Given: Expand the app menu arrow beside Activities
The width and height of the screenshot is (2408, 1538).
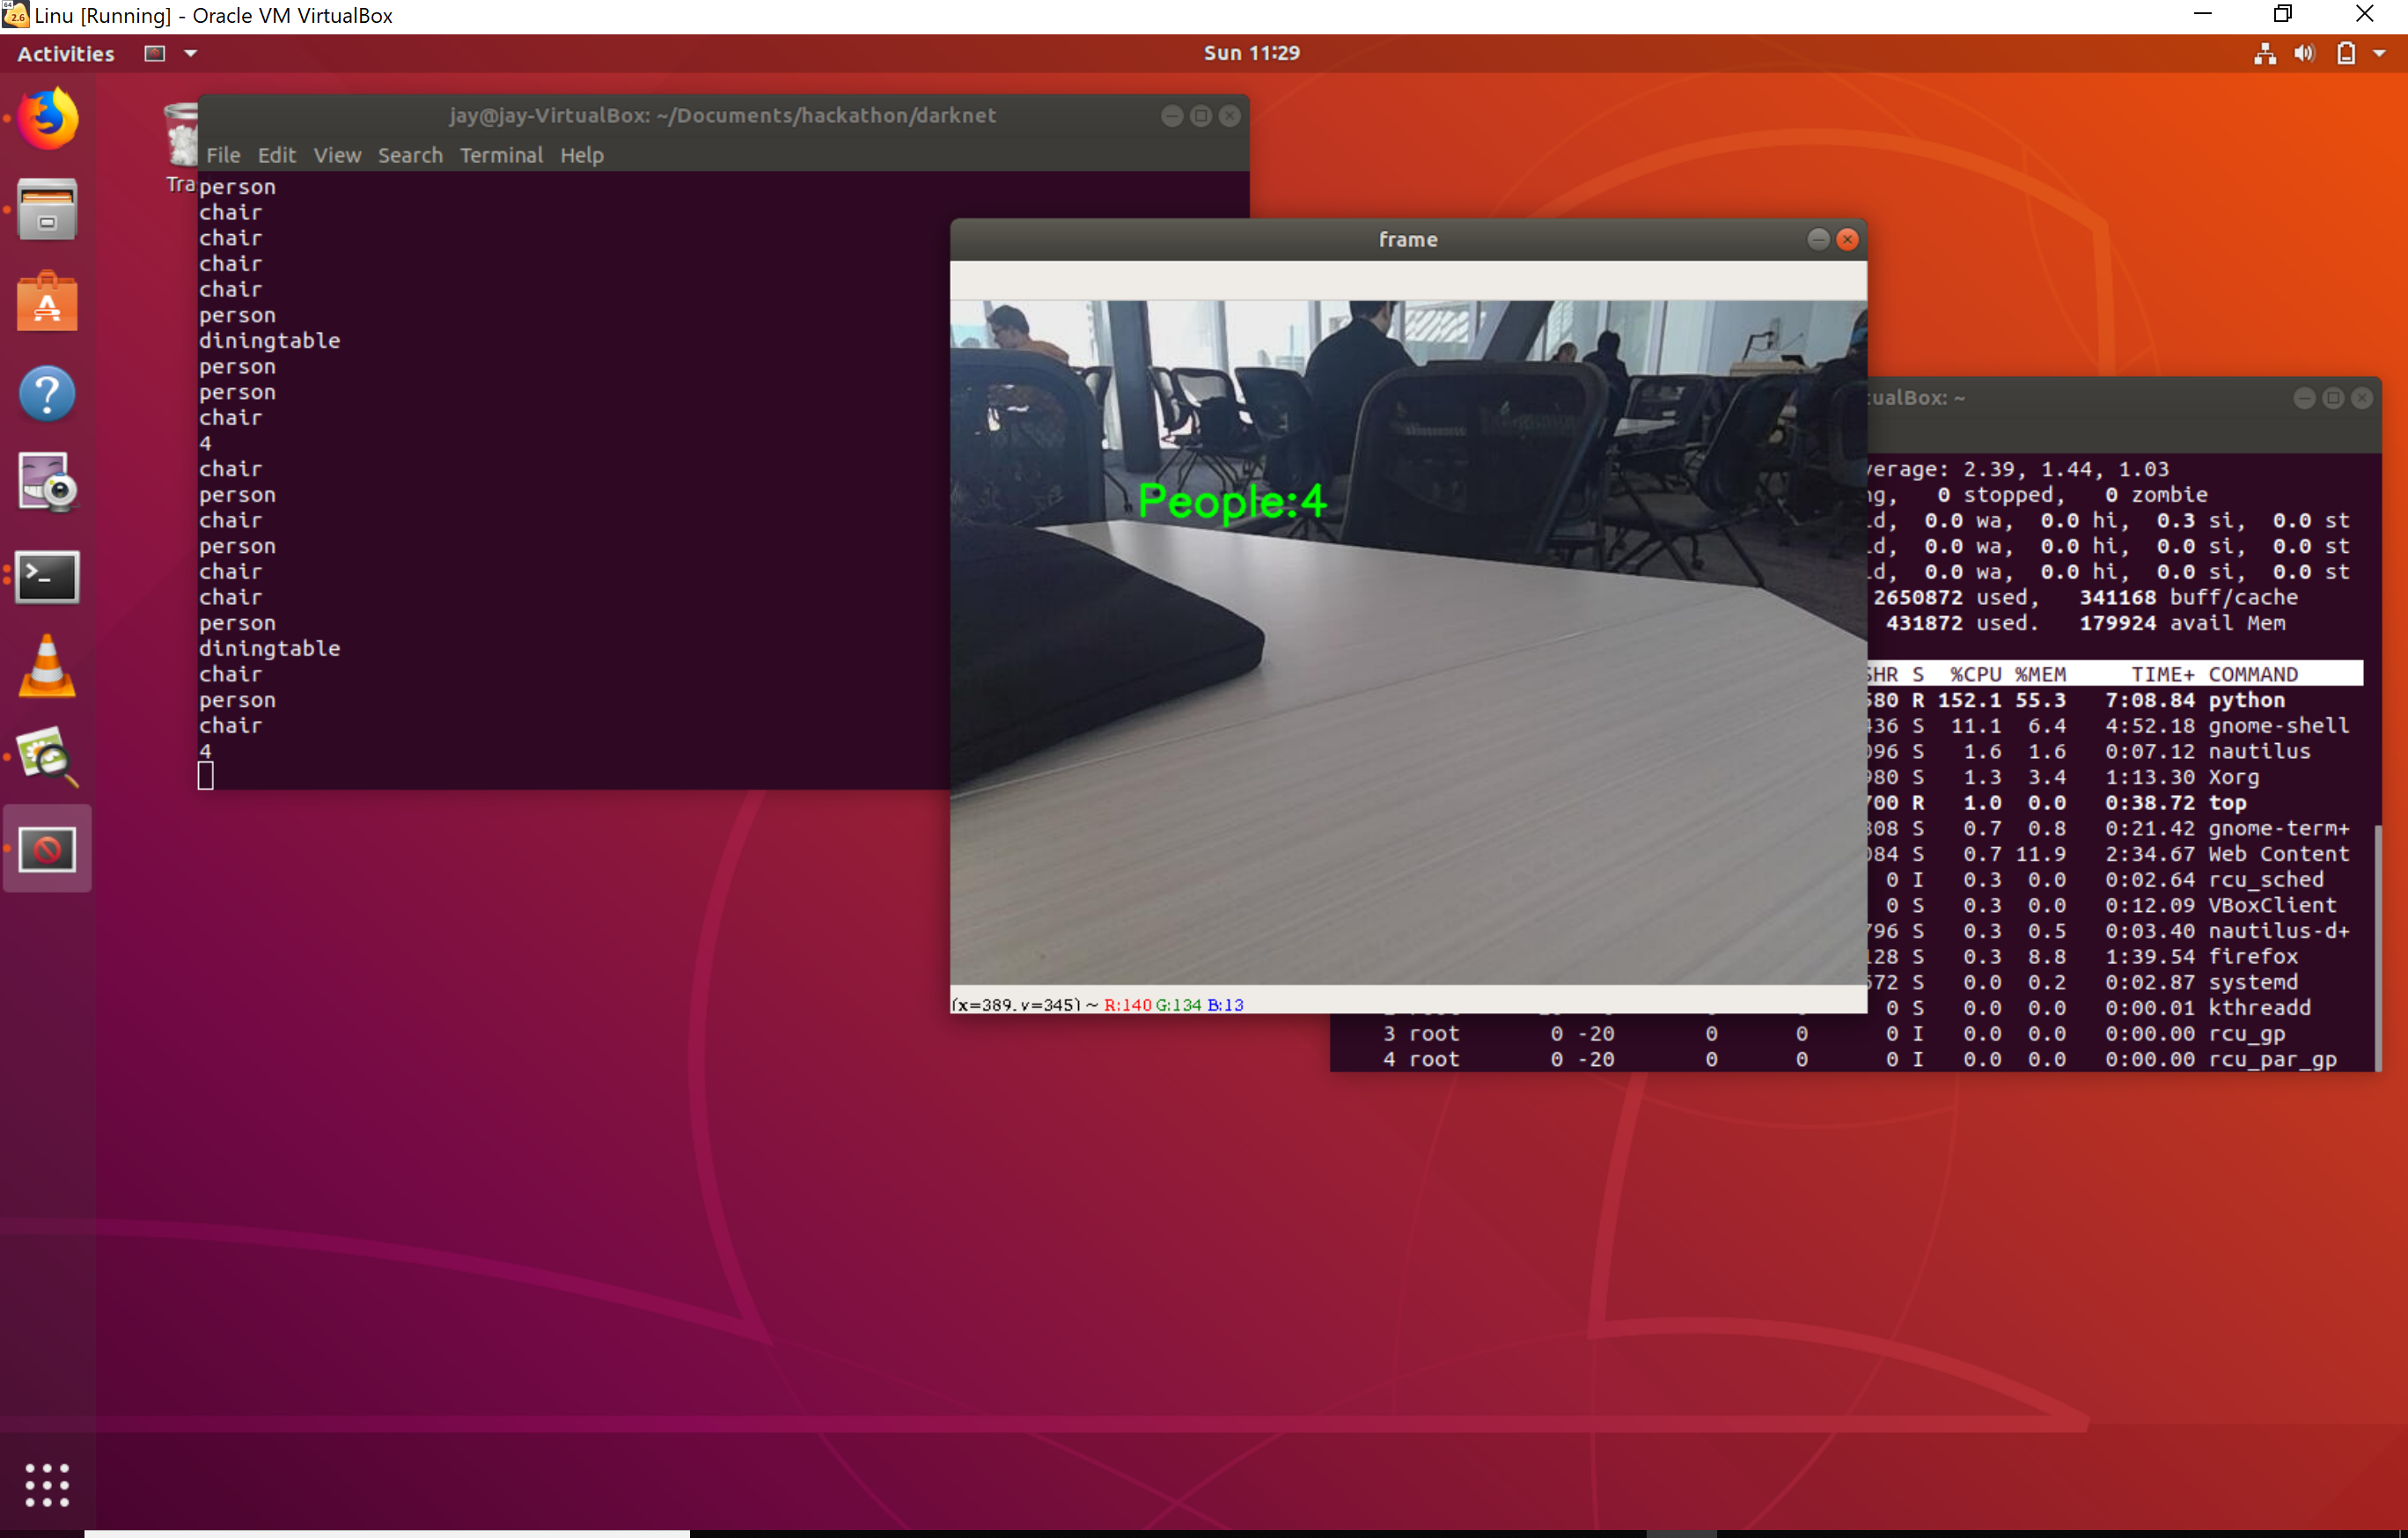Looking at the screenshot, I should point(190,54).
